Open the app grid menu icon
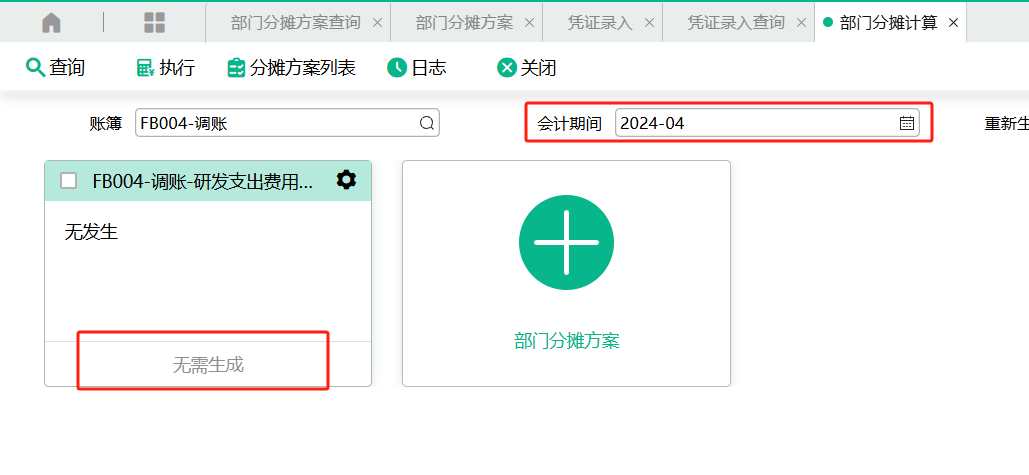Screen dimensions: 1029x475 (154, 23)
